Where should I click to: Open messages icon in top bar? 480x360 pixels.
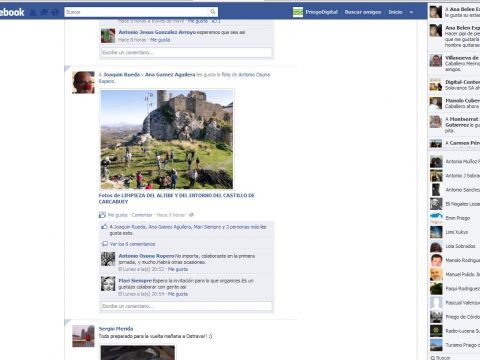coord(44,12)
